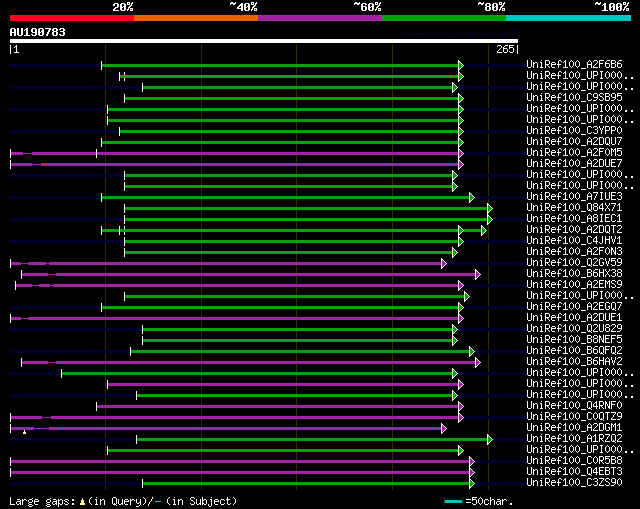
Task: Click the purple ~60% identity color bar
Action: pos(320,18)
